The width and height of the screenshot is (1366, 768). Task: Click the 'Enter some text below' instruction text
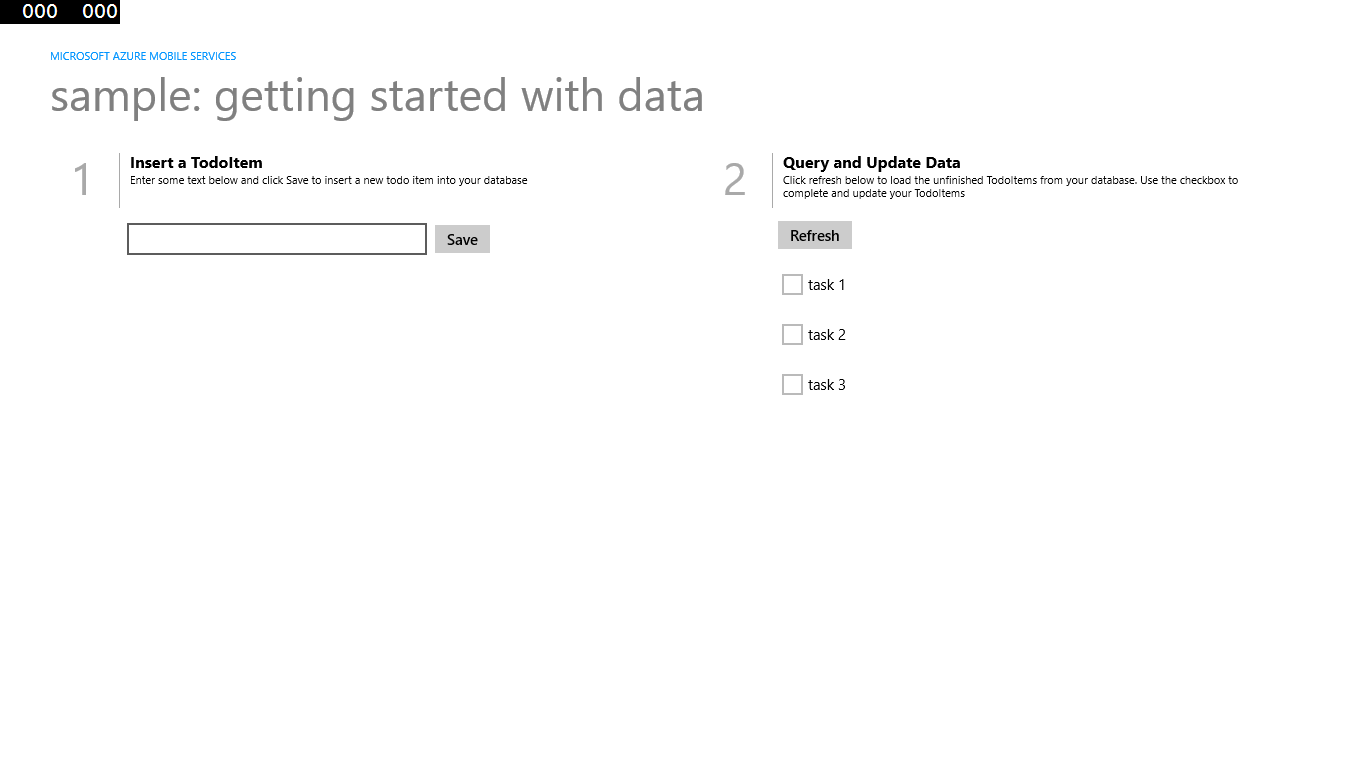coord(329,180)
